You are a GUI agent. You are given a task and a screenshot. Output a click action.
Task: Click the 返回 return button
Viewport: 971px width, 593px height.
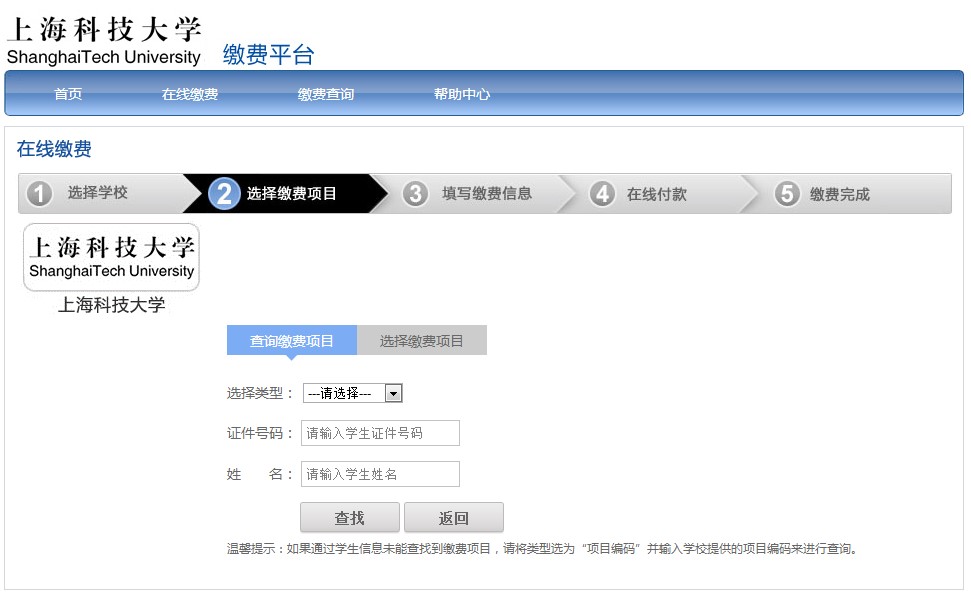(x=453, y=517)
